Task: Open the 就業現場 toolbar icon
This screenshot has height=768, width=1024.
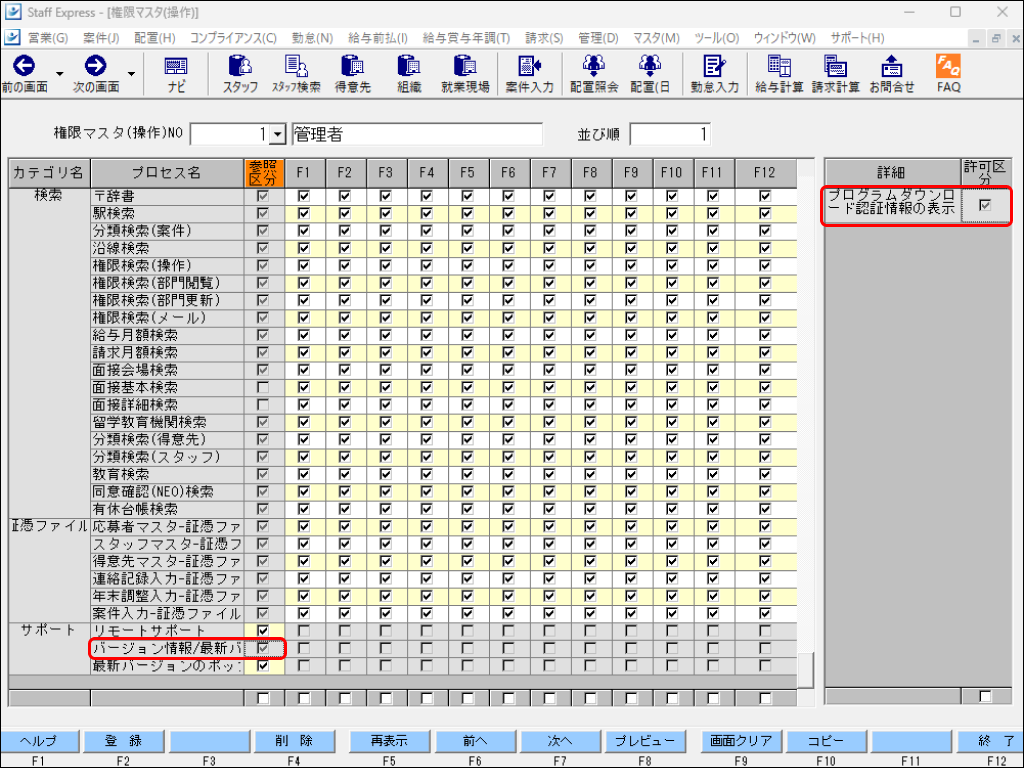Action: [465, 67]
